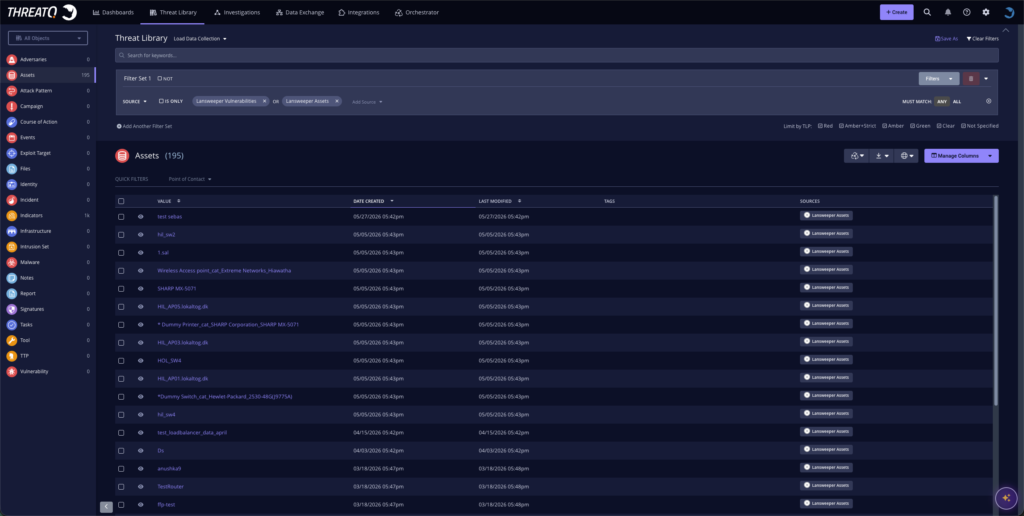Toggle the NOT checkbox on Filter Set 1
1024x516 pixels.
tap(159, 78)
